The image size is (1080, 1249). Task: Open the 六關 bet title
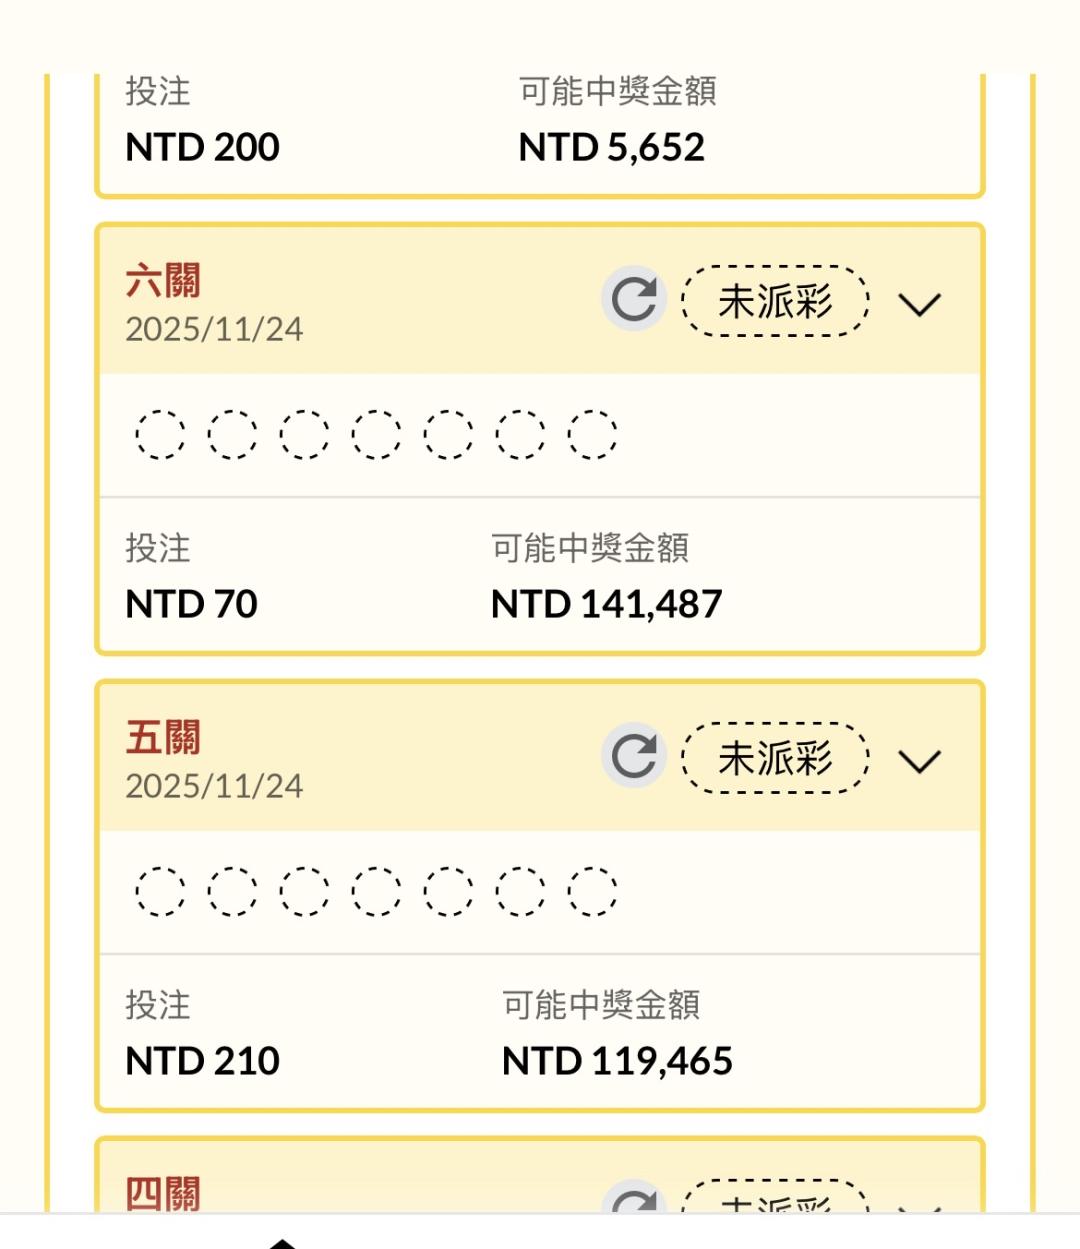[163, 281]
